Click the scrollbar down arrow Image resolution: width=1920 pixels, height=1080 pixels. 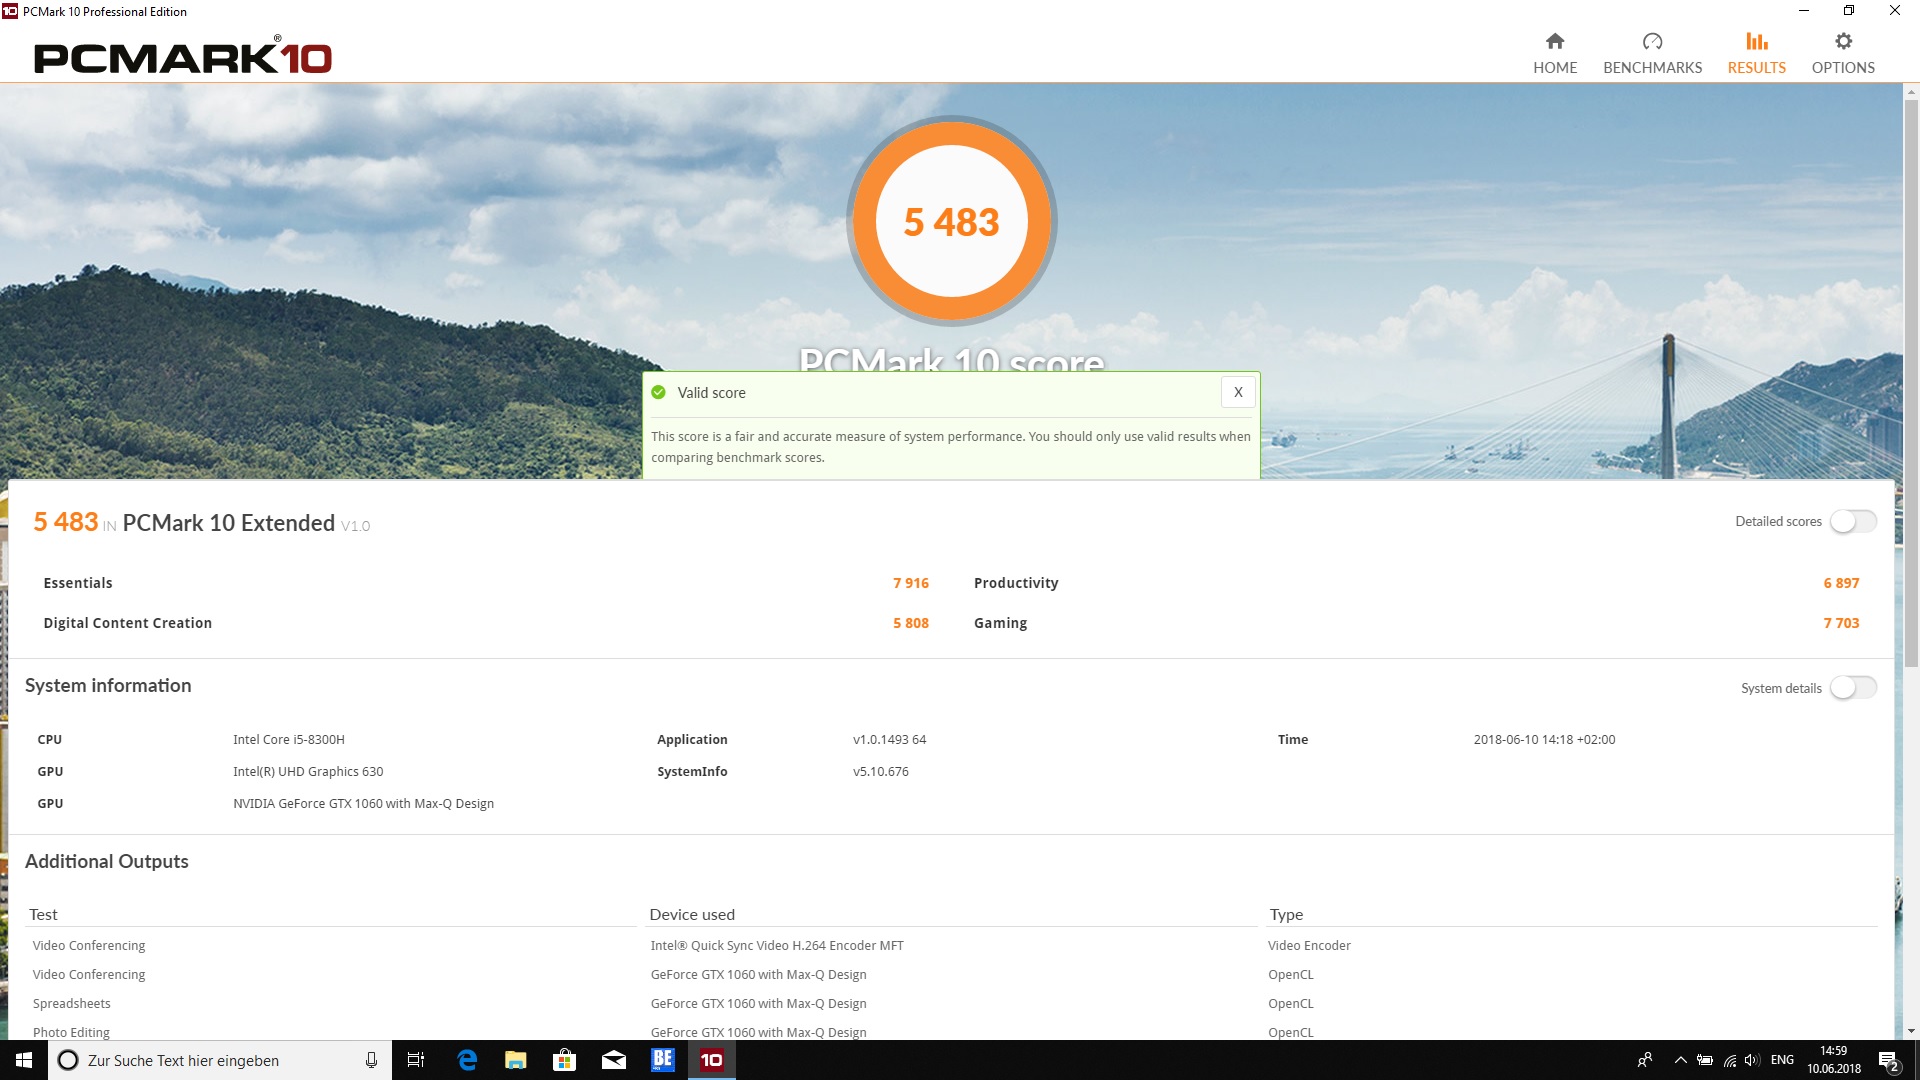[x=1911, y=1031]
